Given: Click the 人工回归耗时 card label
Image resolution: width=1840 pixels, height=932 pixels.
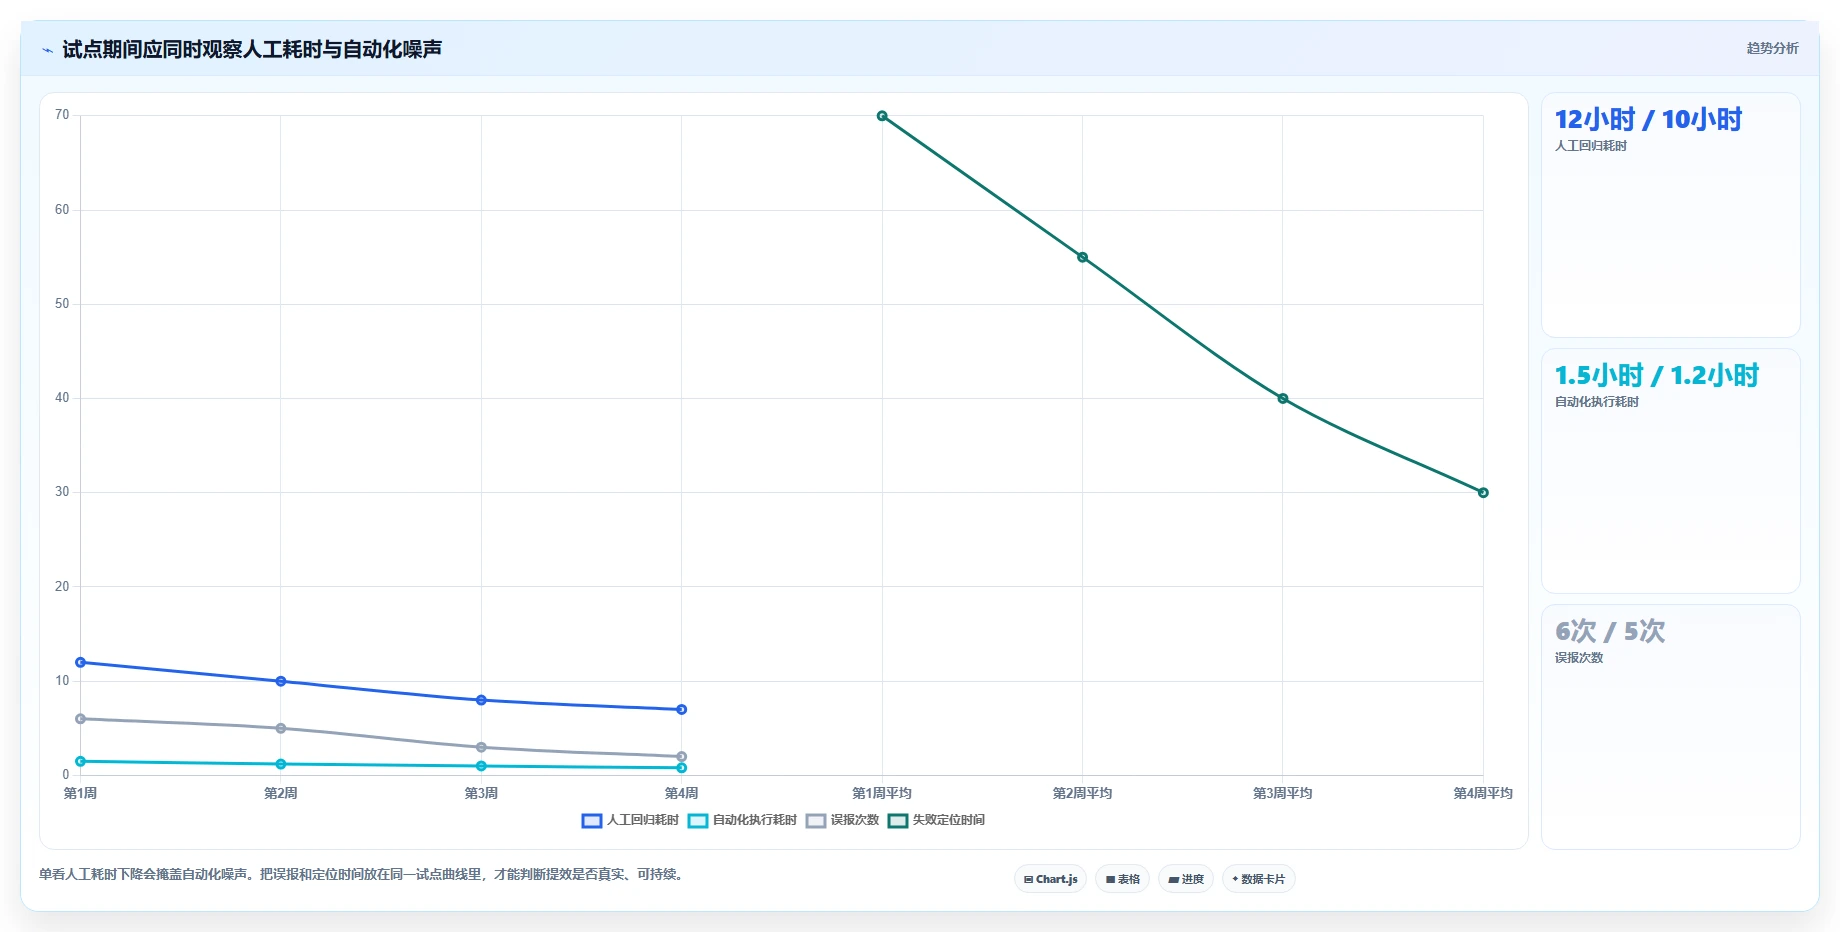Looking at the screenshot, I should 1590,146.
